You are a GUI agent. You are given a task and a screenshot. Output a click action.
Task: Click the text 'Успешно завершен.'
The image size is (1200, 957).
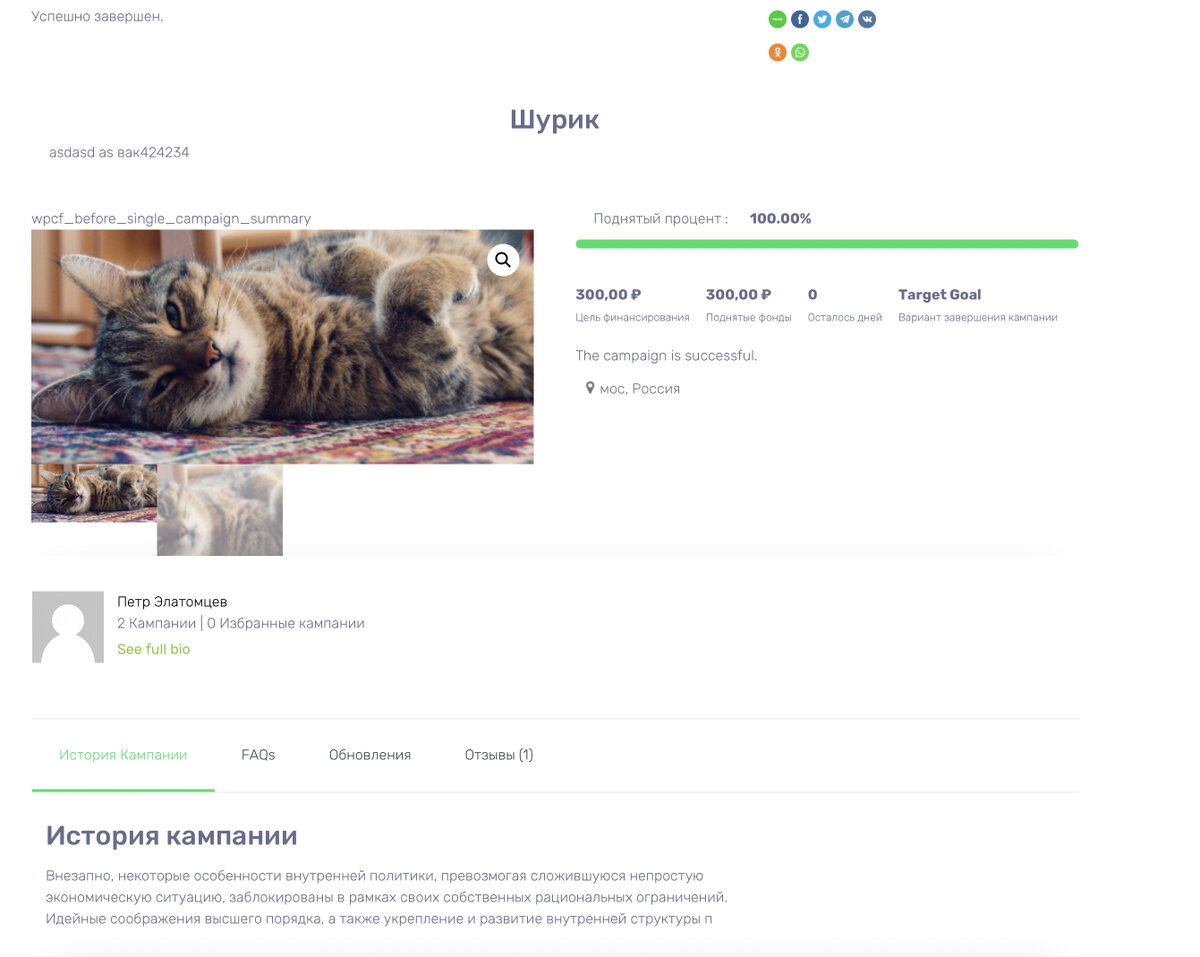pos(97,16)
